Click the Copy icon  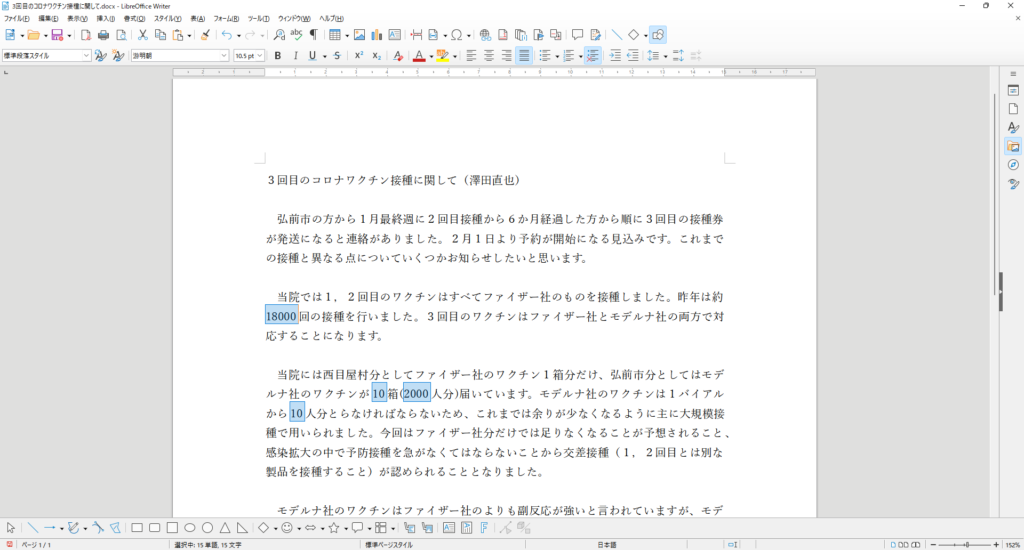pyautogui.click(x=160, y=35)
